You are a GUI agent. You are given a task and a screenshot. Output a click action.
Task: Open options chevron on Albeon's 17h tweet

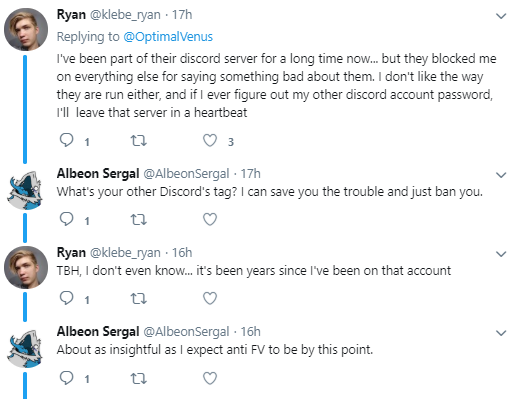tap(501, 175)
